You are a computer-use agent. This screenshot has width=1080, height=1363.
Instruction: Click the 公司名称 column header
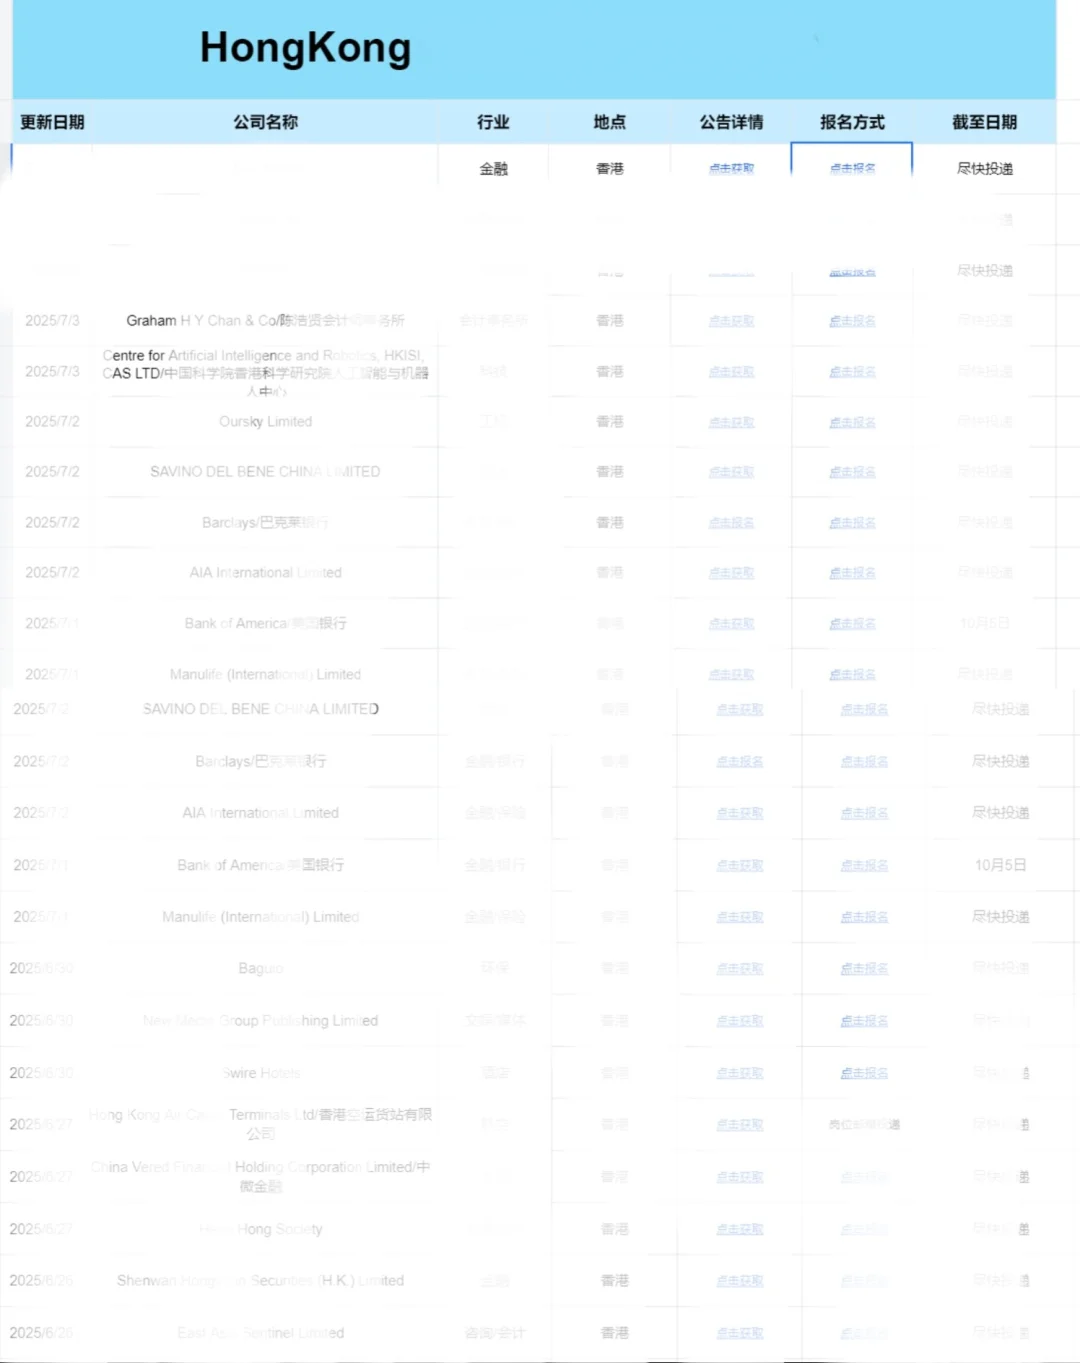(x=265, y=122)
